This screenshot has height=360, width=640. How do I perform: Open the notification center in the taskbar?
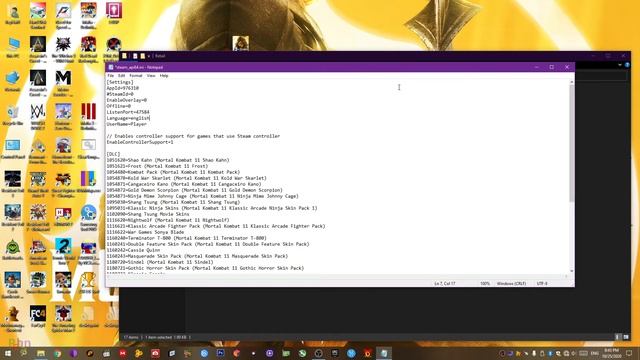(x=629, y=353)
